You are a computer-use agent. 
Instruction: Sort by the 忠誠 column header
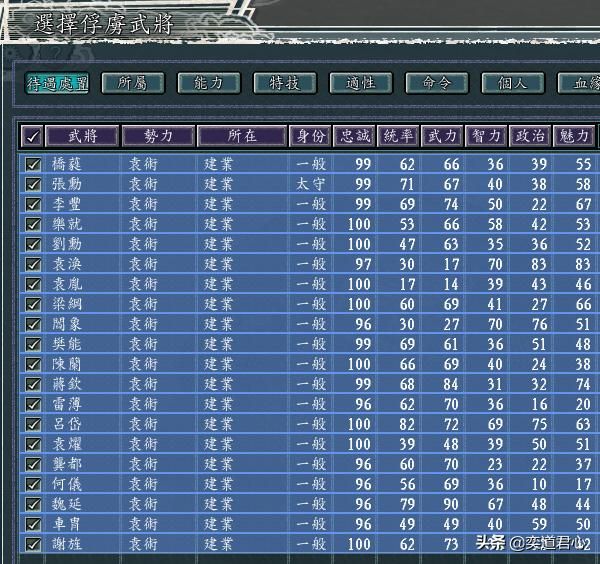pos(355,135)
